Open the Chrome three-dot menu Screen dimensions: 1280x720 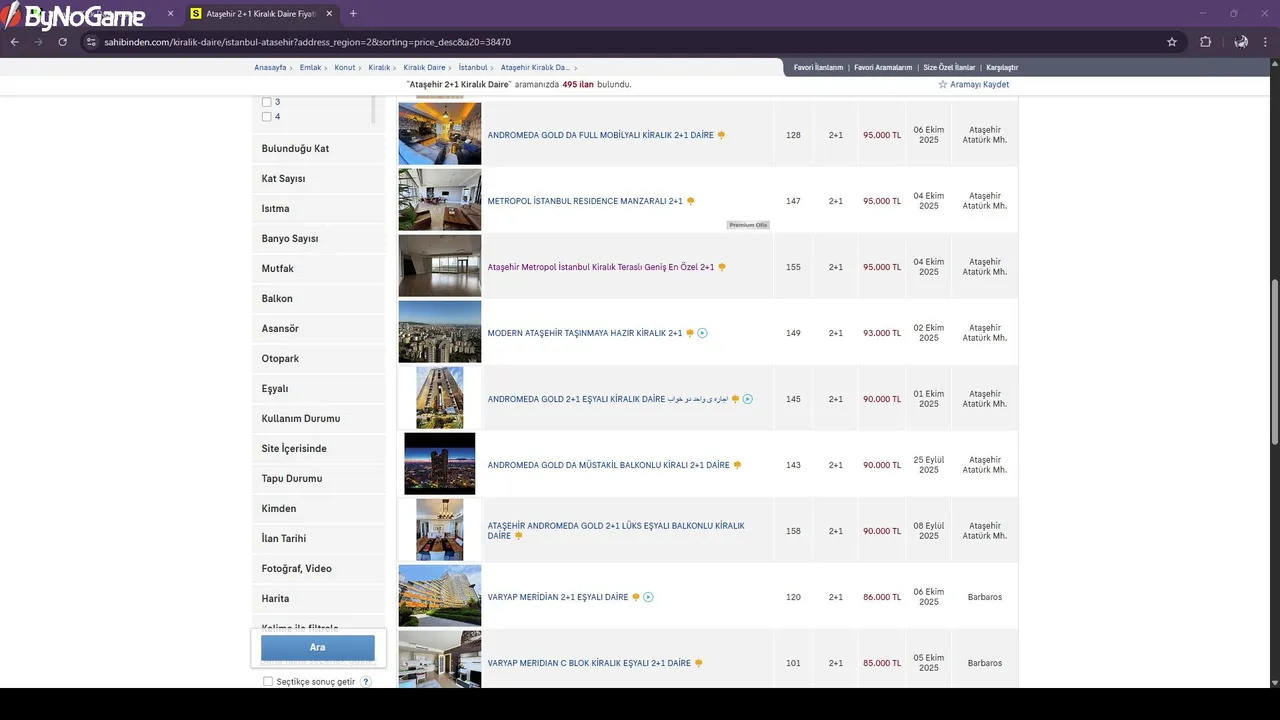click(1266, 42)
